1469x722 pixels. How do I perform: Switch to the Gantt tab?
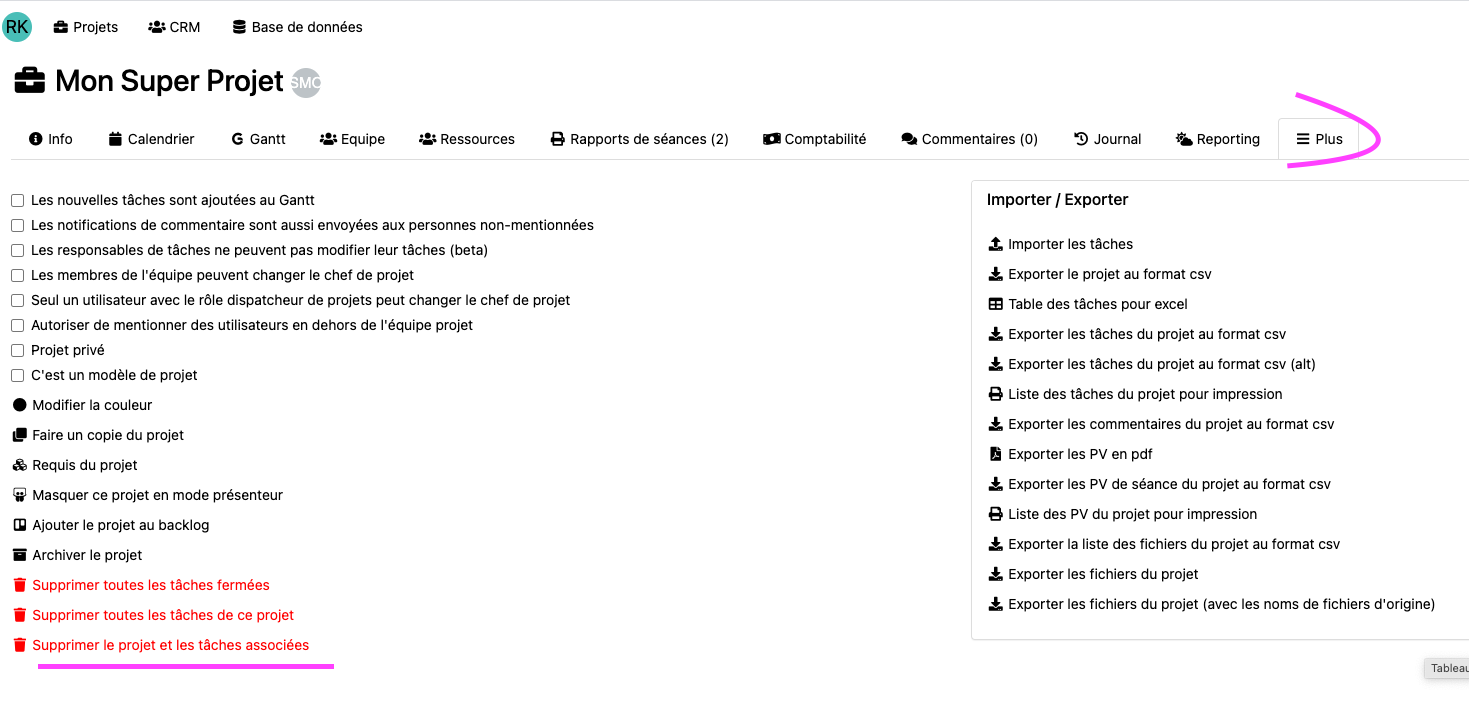click(x=258, y=139)
